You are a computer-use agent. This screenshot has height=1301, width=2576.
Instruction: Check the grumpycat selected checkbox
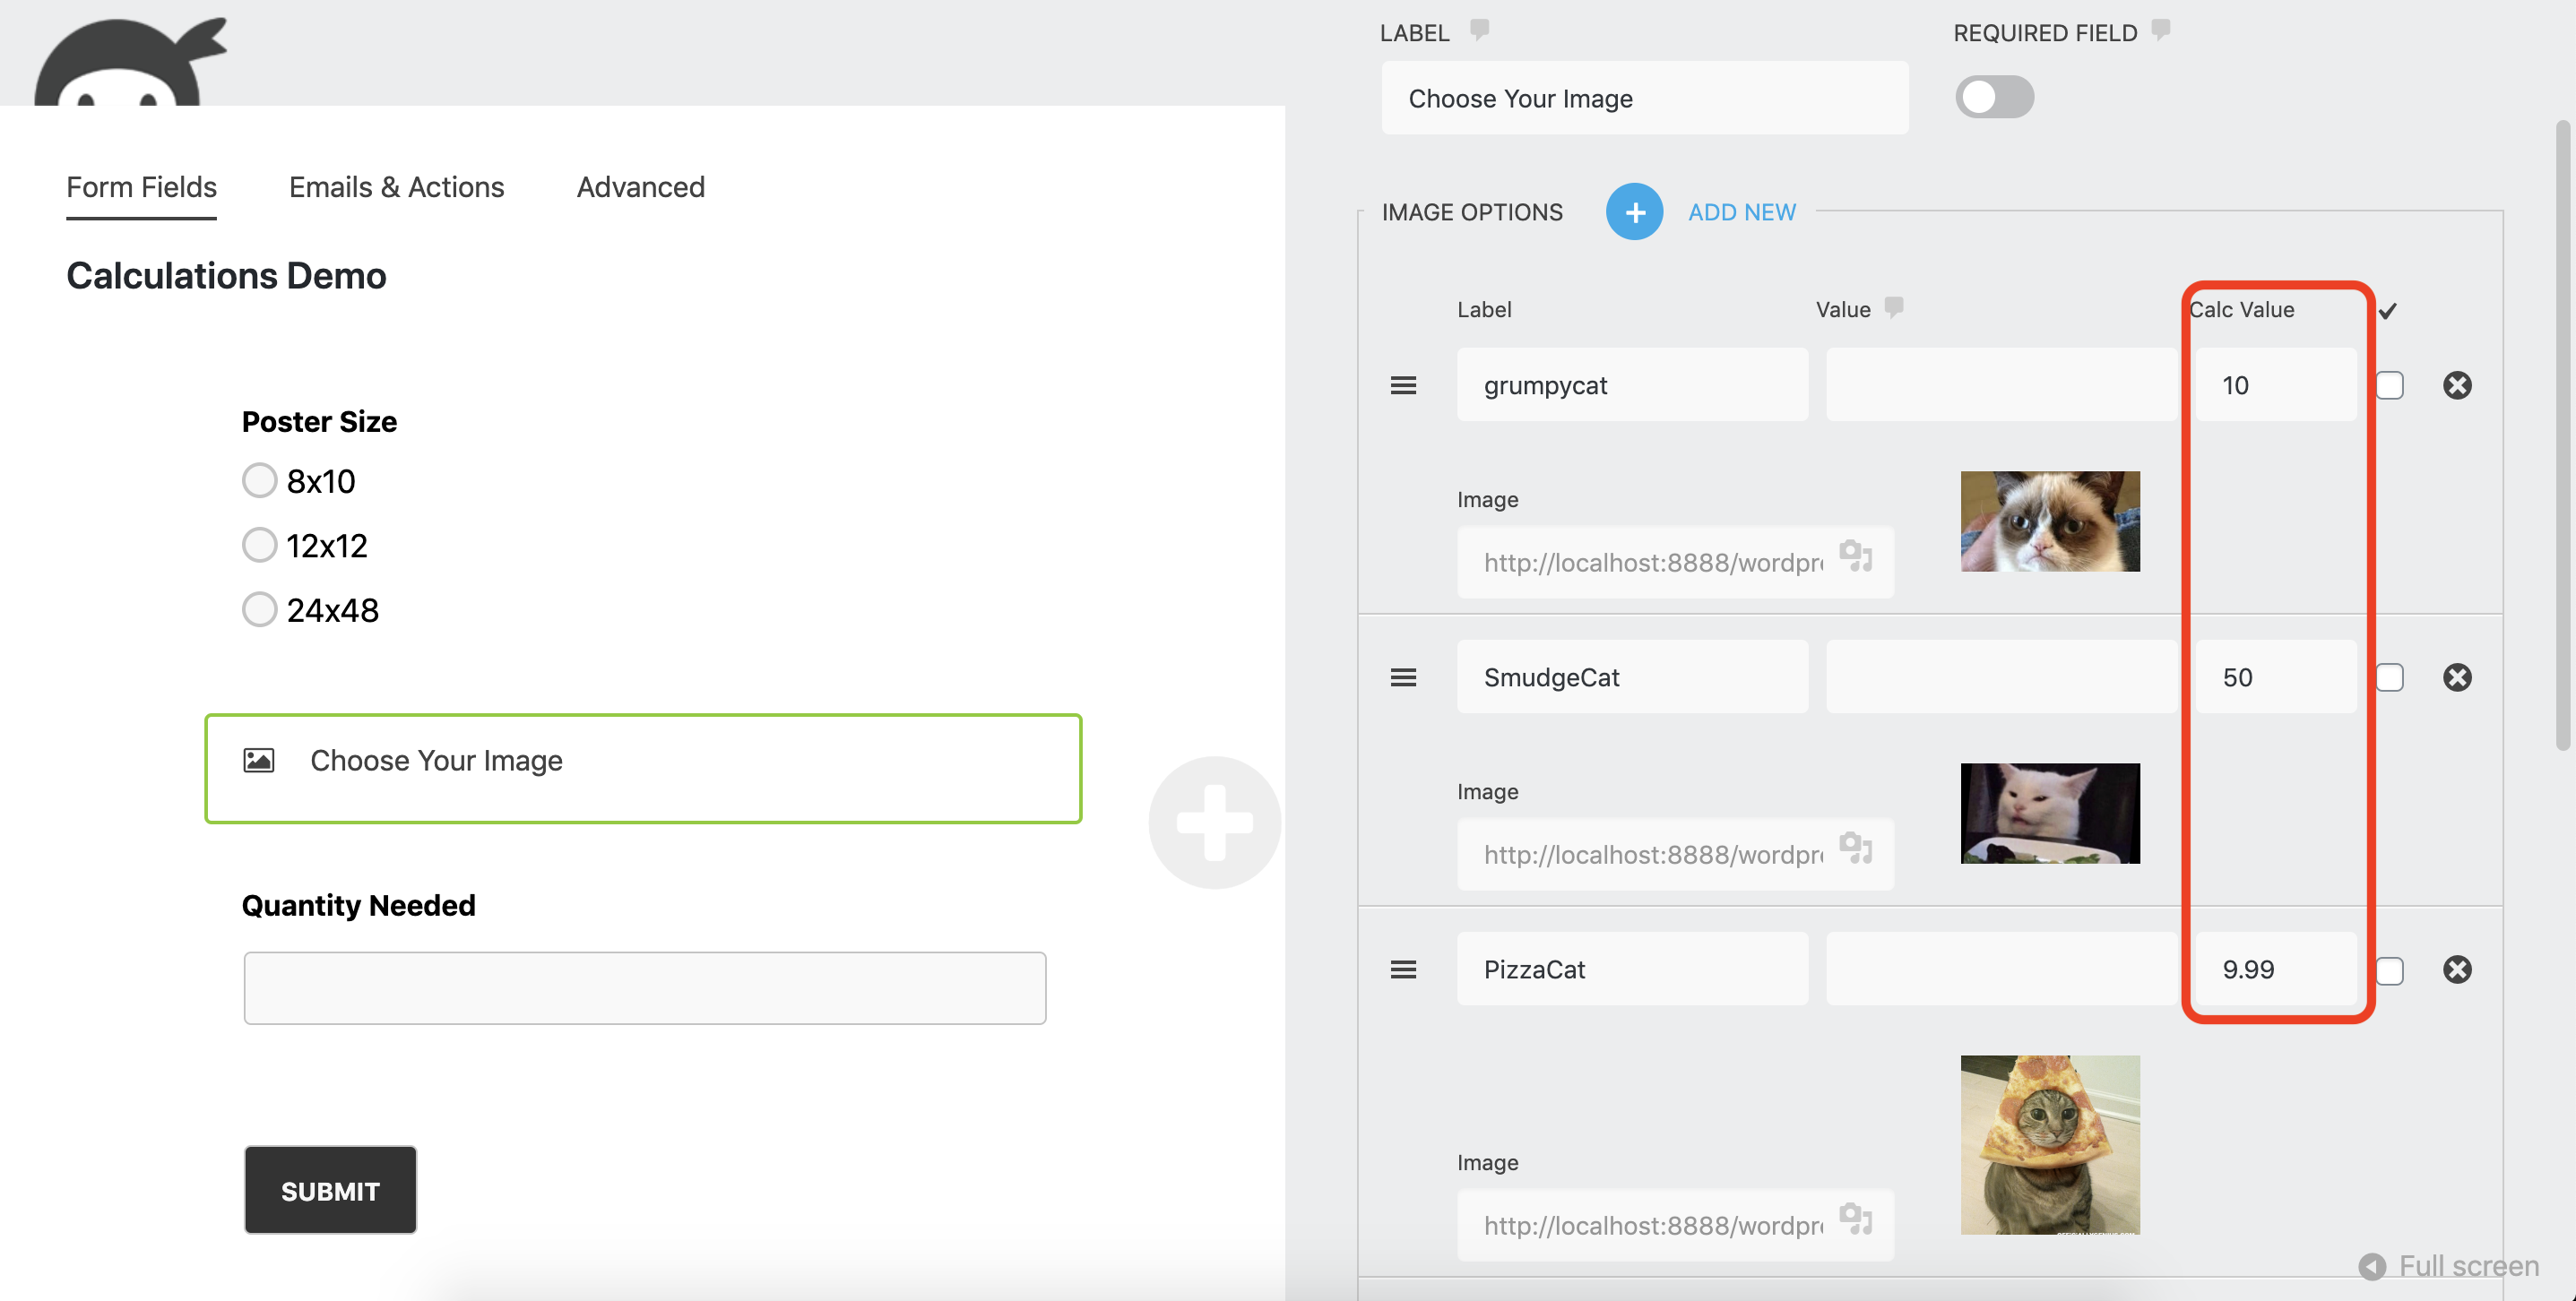click(x=2389, y=385)
